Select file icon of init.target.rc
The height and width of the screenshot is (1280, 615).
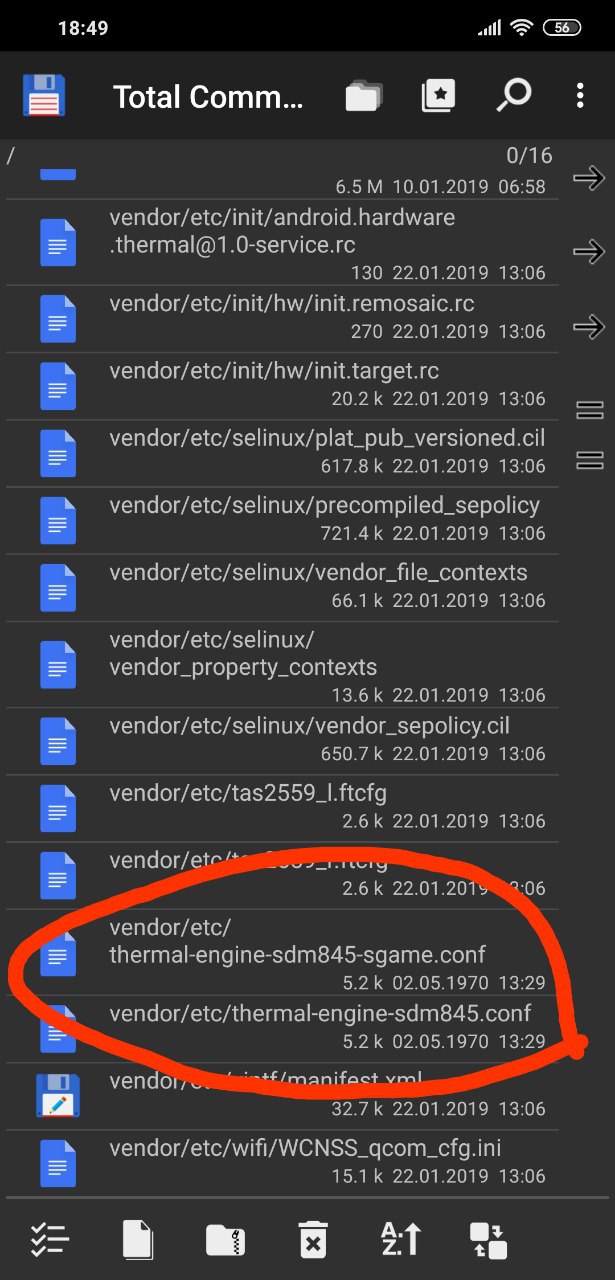tap(58, 386)
